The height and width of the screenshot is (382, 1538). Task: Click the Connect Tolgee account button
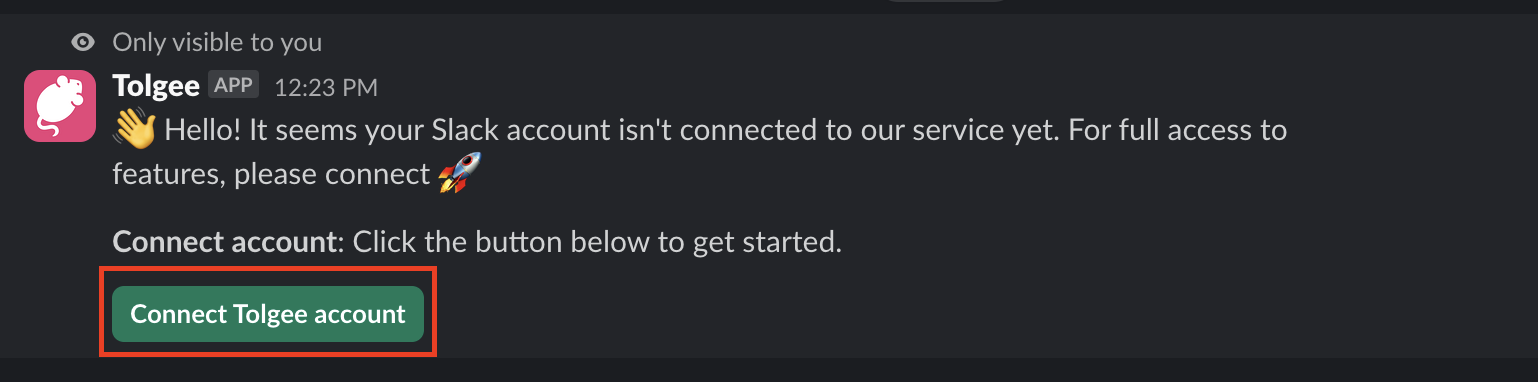[268, 314]
